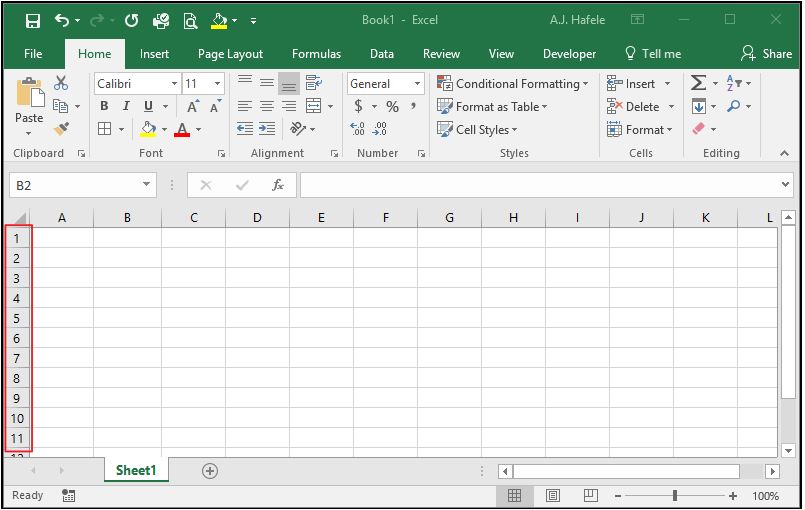Increase the indent
The height and width of the screenshot is (510, 805).
point(267,128)
